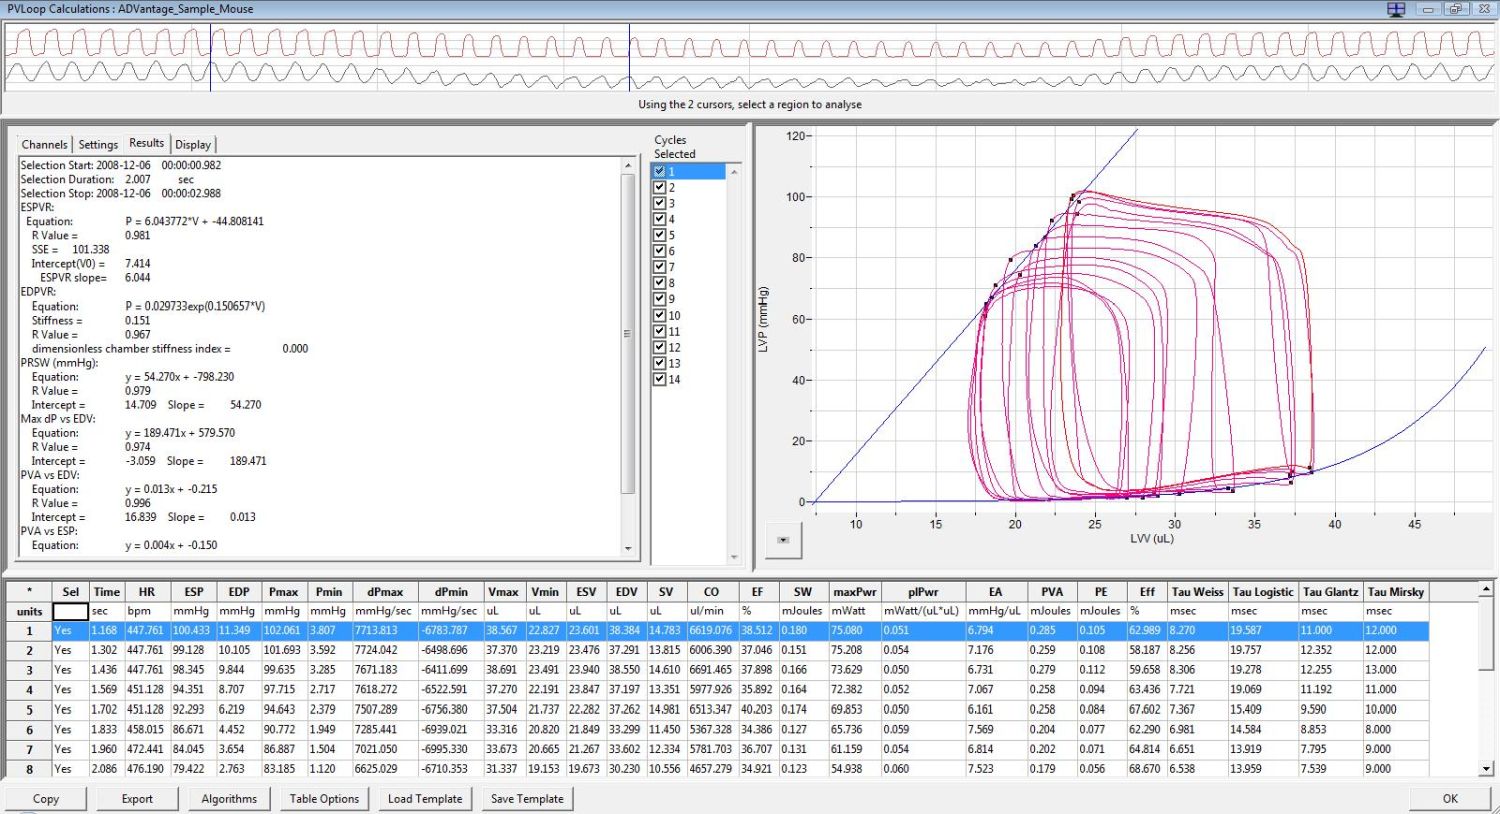Switch to the Display tab

(193, 145)
